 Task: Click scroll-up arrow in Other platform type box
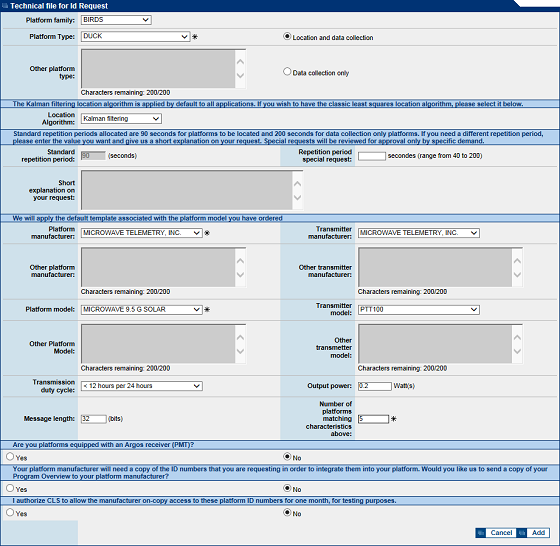[240, 62]
